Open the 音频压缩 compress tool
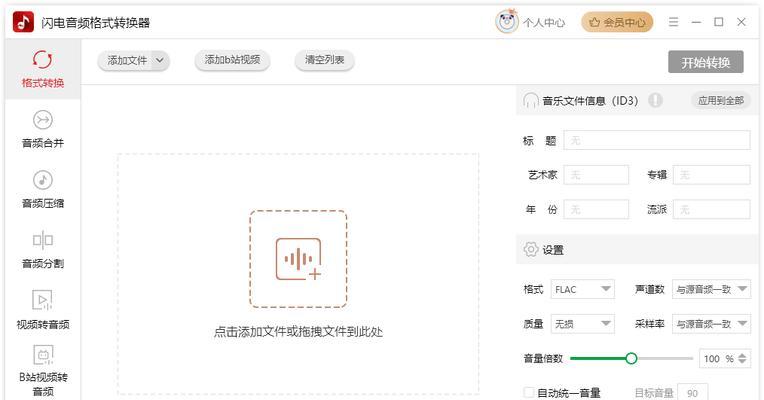The width and height of the screenshot is (764, 400). (x=43, y=189)
